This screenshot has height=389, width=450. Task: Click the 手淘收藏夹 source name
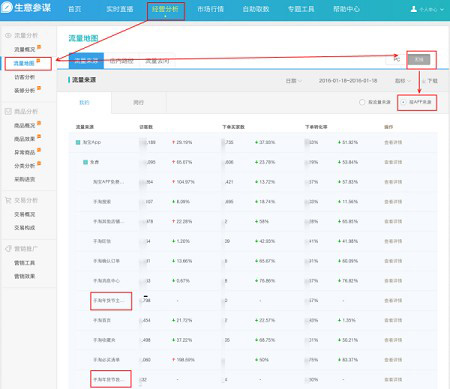point(104,340)
